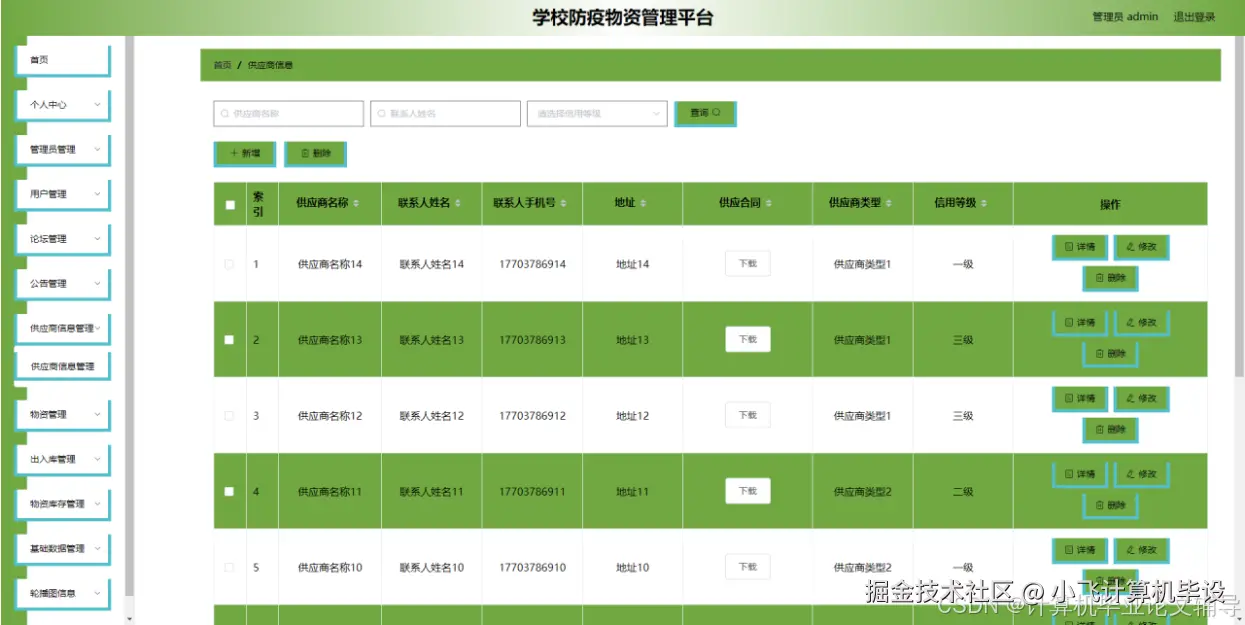The width and height of the screenshot is (1245, 625).
Task: Click the 新增 add button
Action: point(244,154)
